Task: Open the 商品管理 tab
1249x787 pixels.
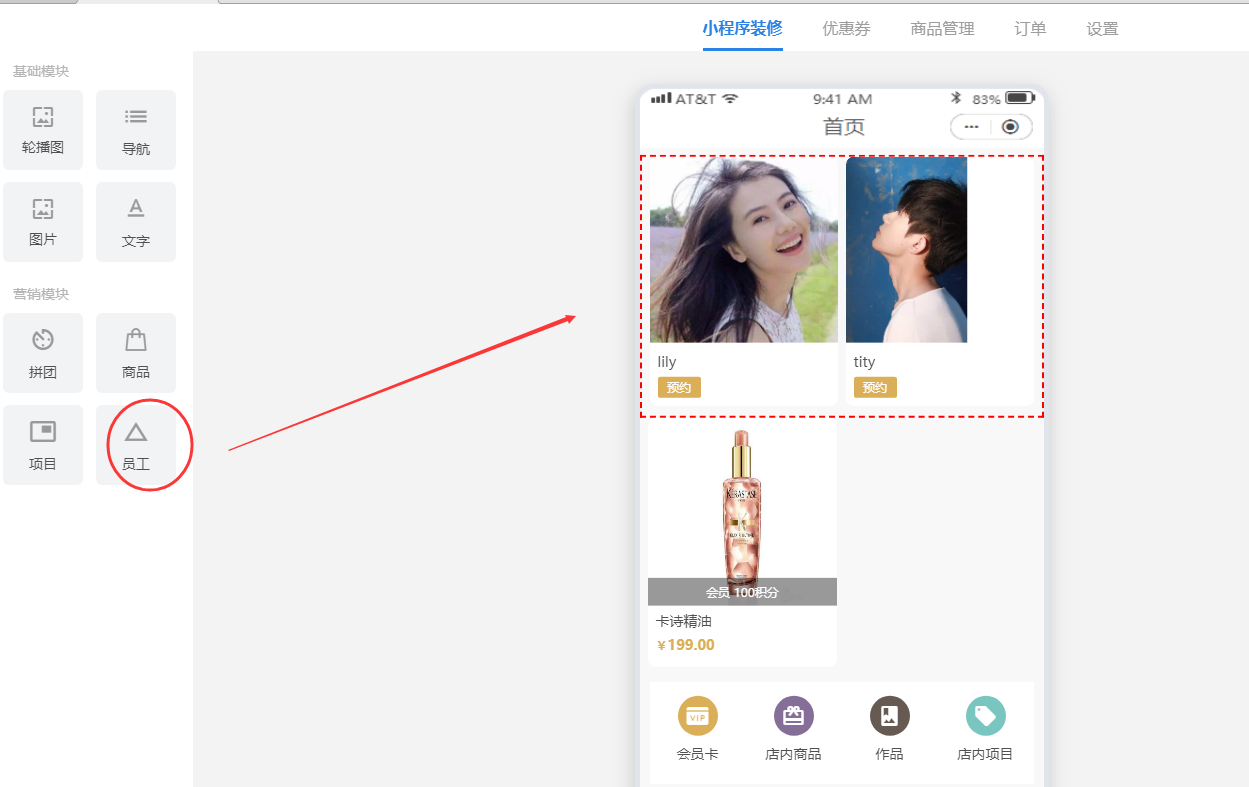Action: 942,29
